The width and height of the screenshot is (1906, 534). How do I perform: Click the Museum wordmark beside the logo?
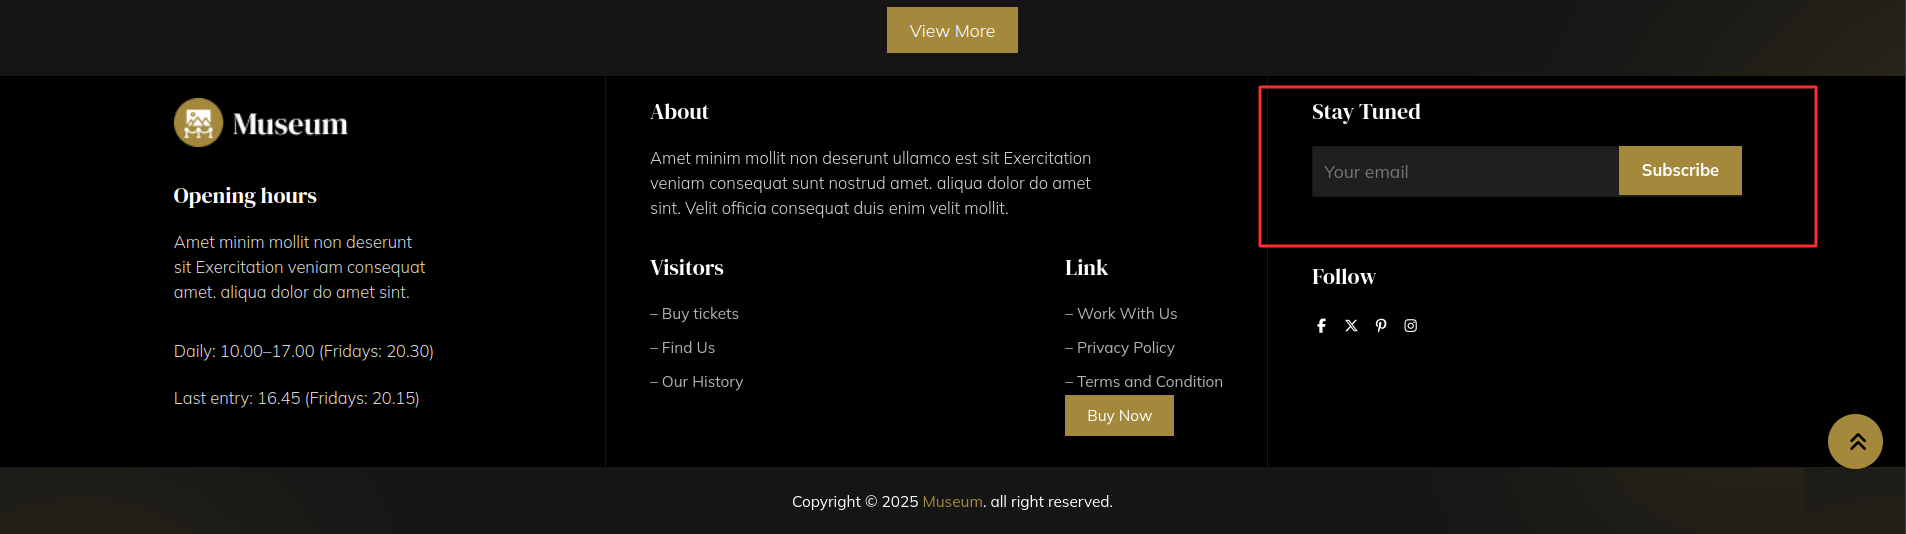(290, 124)
